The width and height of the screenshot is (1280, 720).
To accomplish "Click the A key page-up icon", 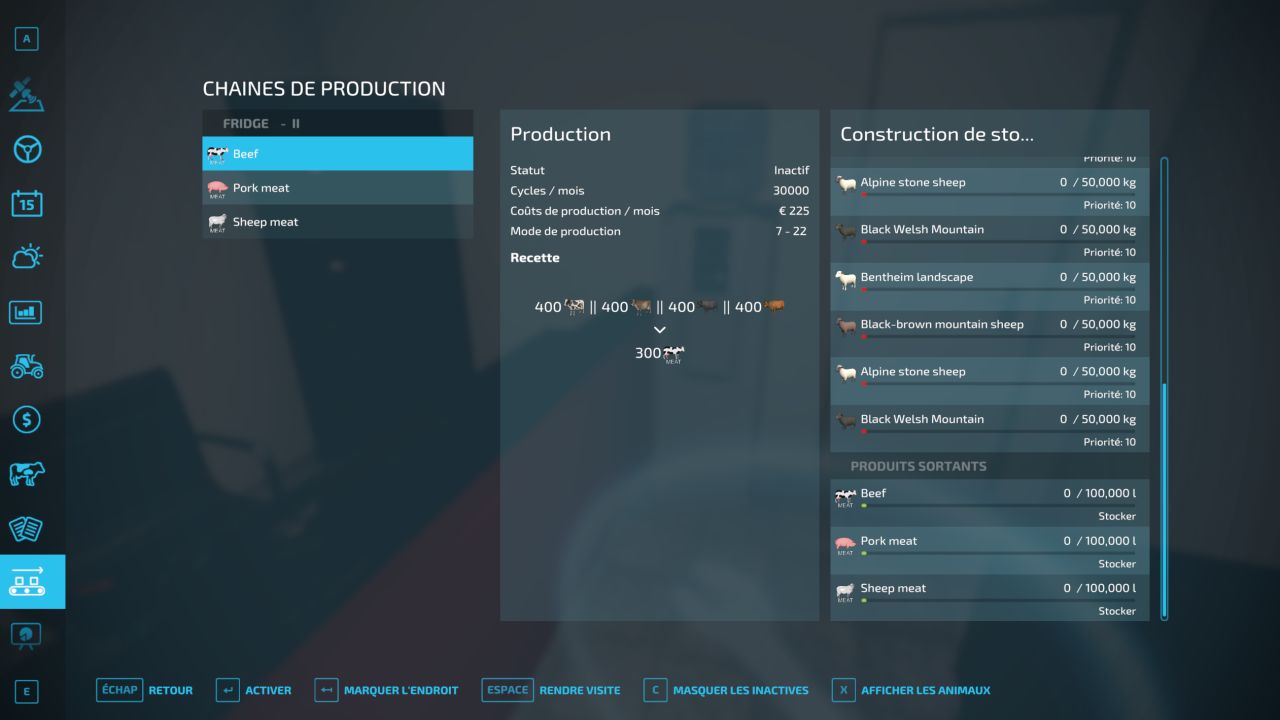I will coord(26,39).
